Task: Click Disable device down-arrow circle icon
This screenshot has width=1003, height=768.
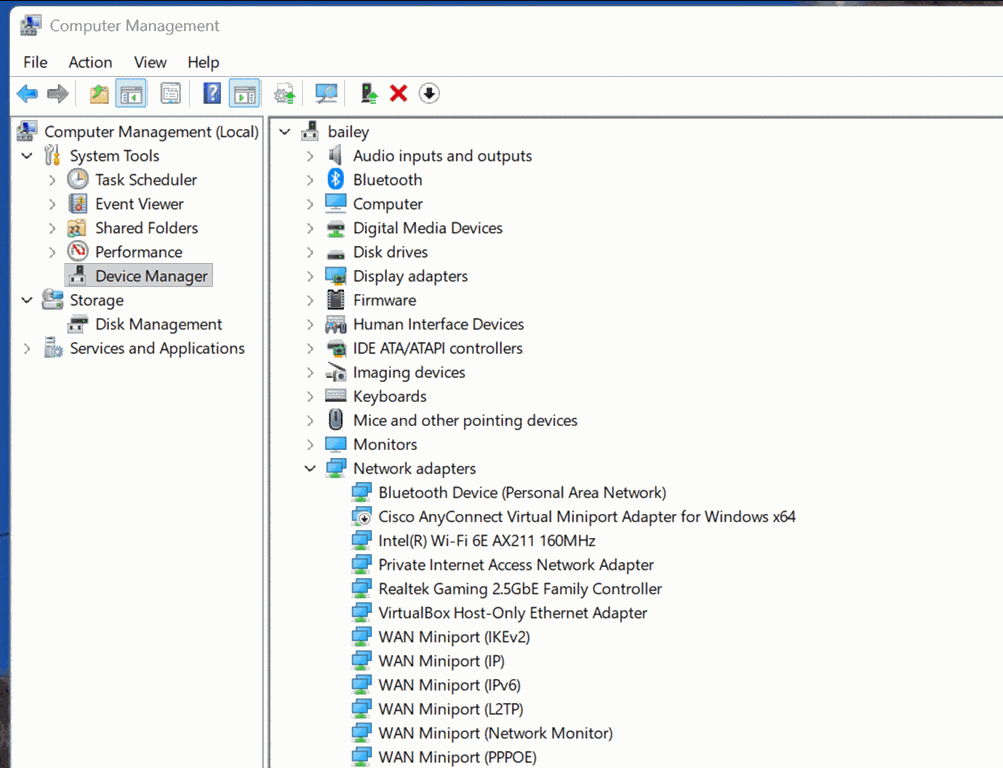Action: 429,94
